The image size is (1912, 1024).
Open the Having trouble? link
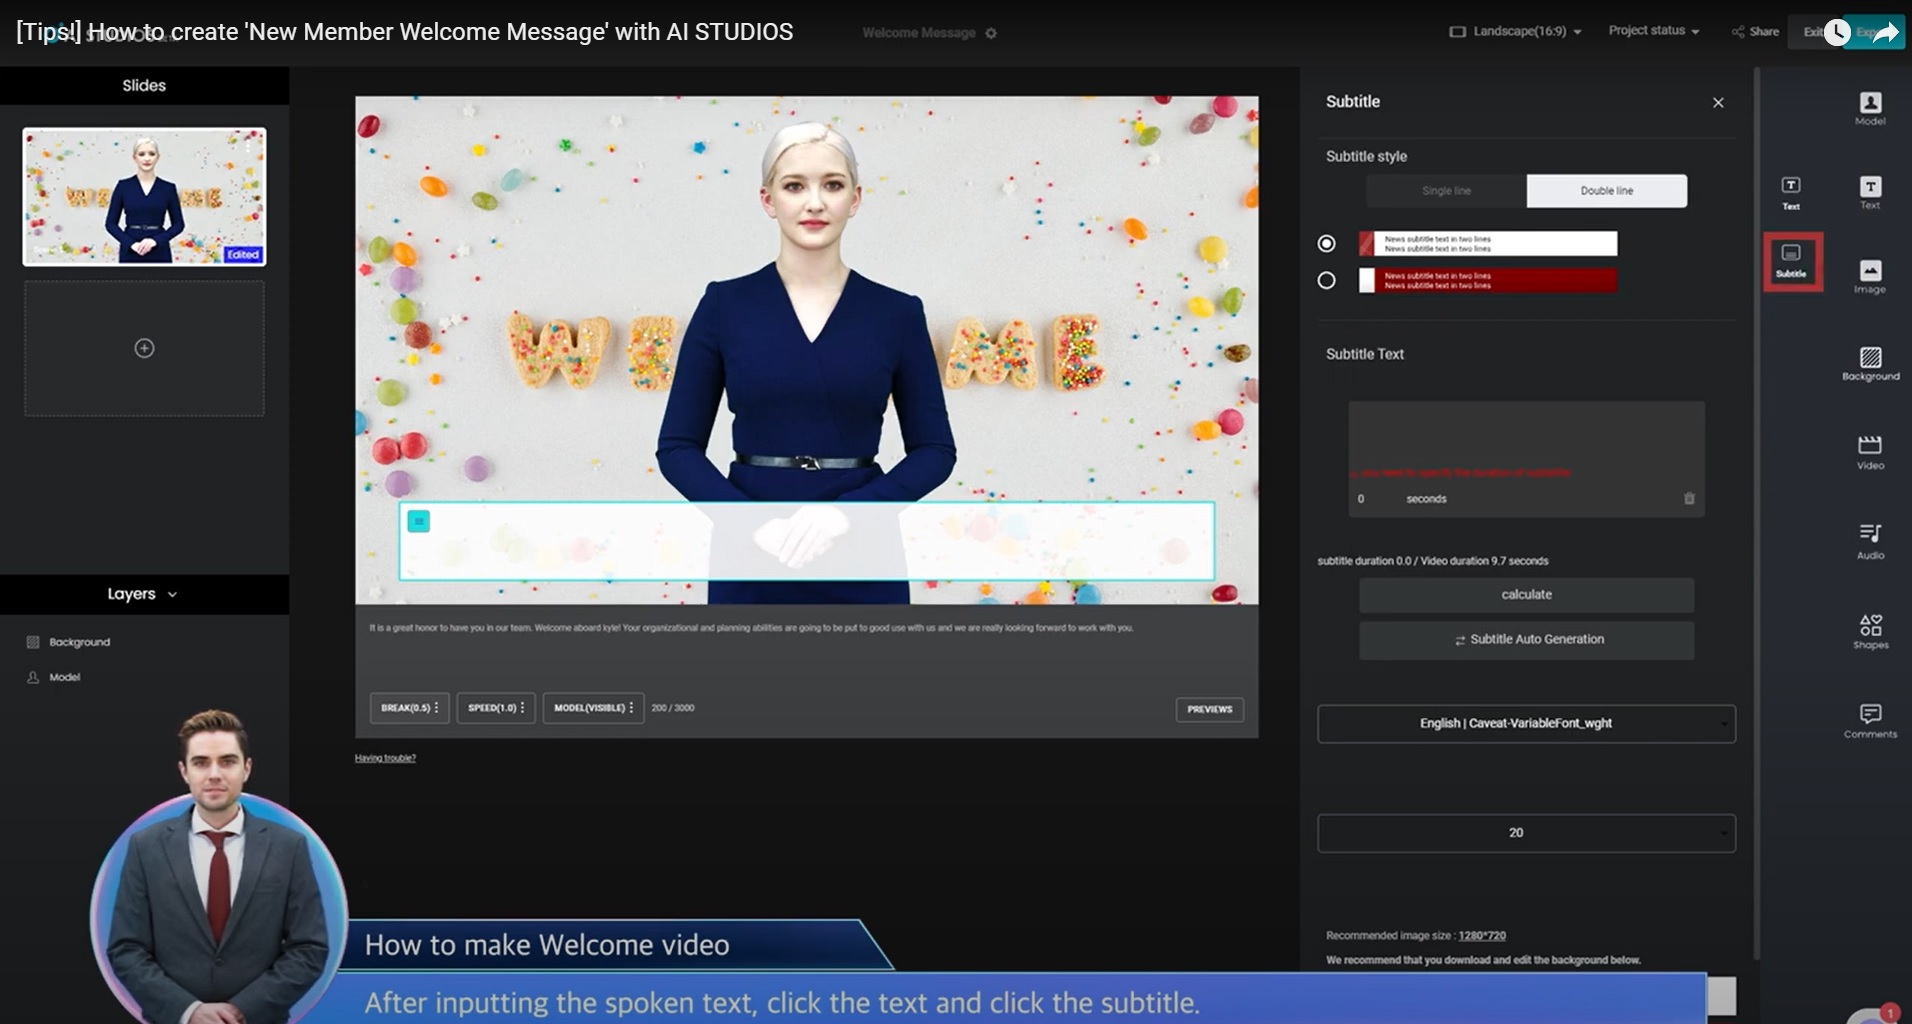click(x=385, y=758)
